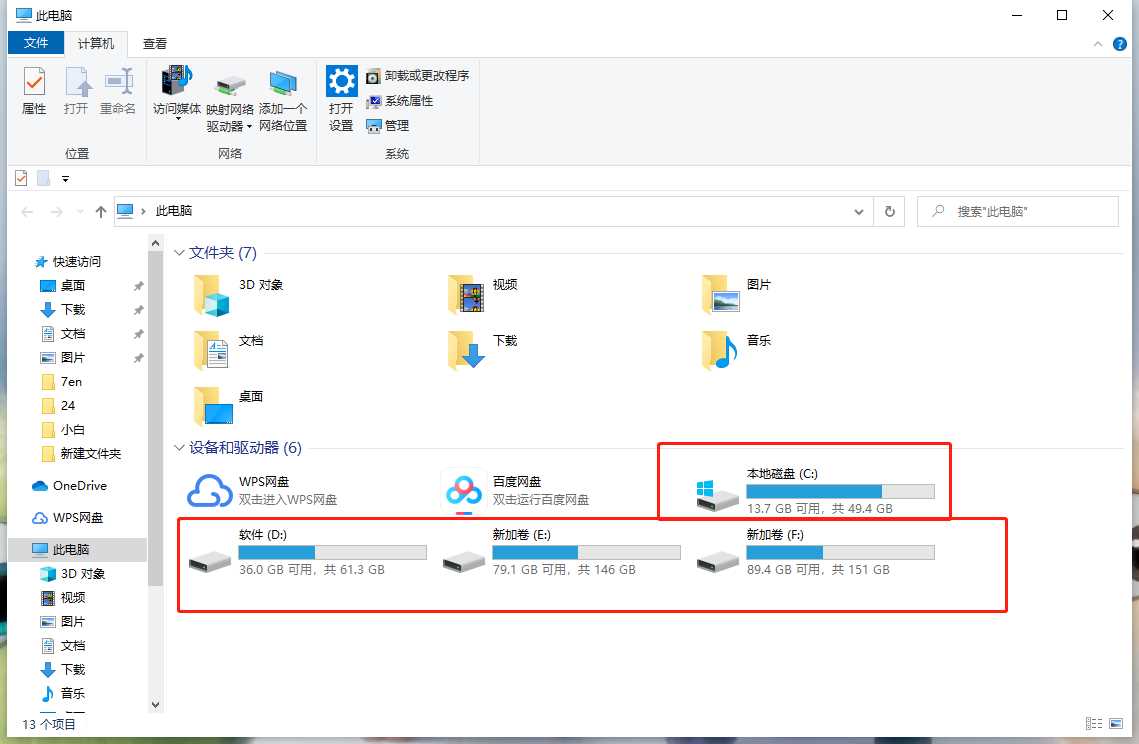Screen dimensions: 1139x744
Task: Open 本地磁盘 (C:) drive
Action: tap(717, 490)
